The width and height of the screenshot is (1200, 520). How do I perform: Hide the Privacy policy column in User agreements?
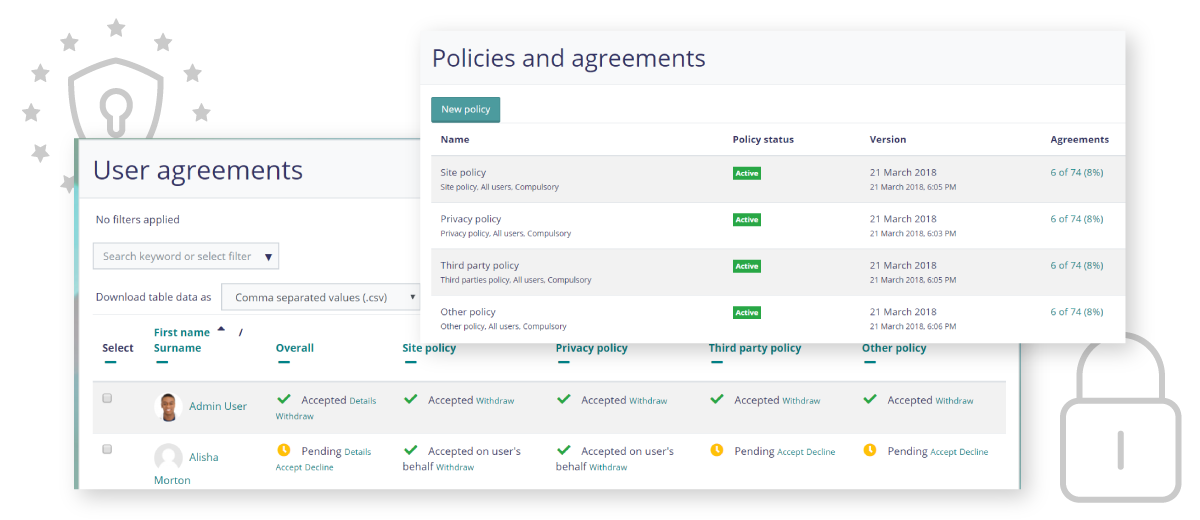(x=562, y=363)
